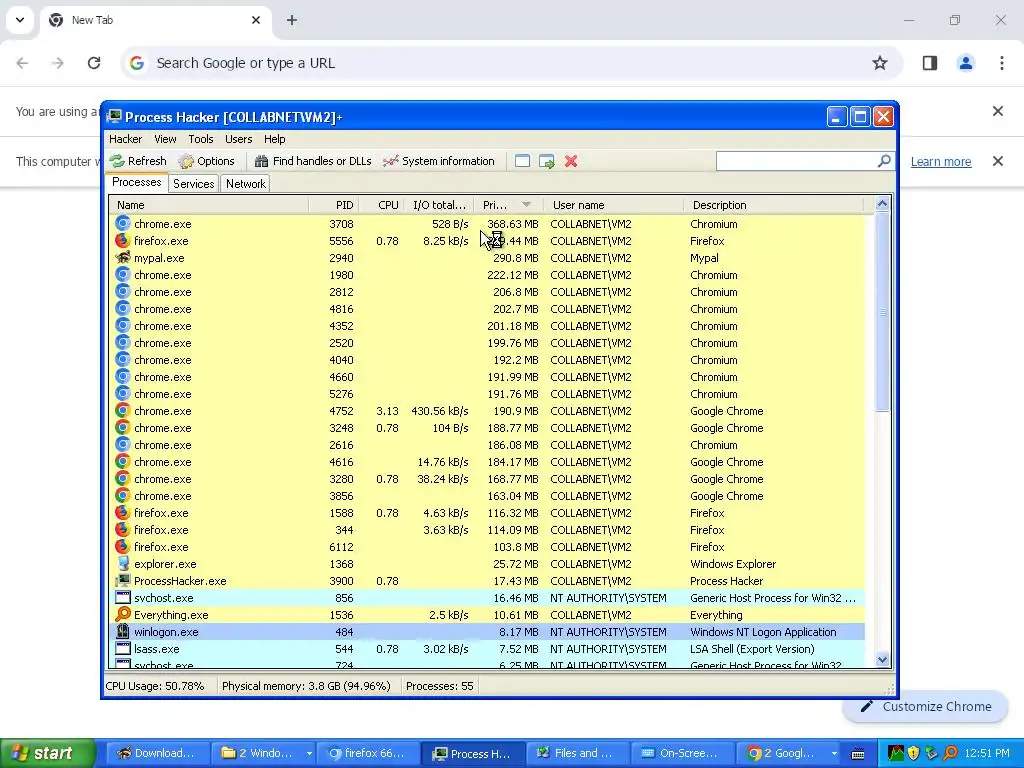The height and width of the screenshot is (768, 1024).
Task: Click the 430.56 kB/s I/O value
Action: 440,411
